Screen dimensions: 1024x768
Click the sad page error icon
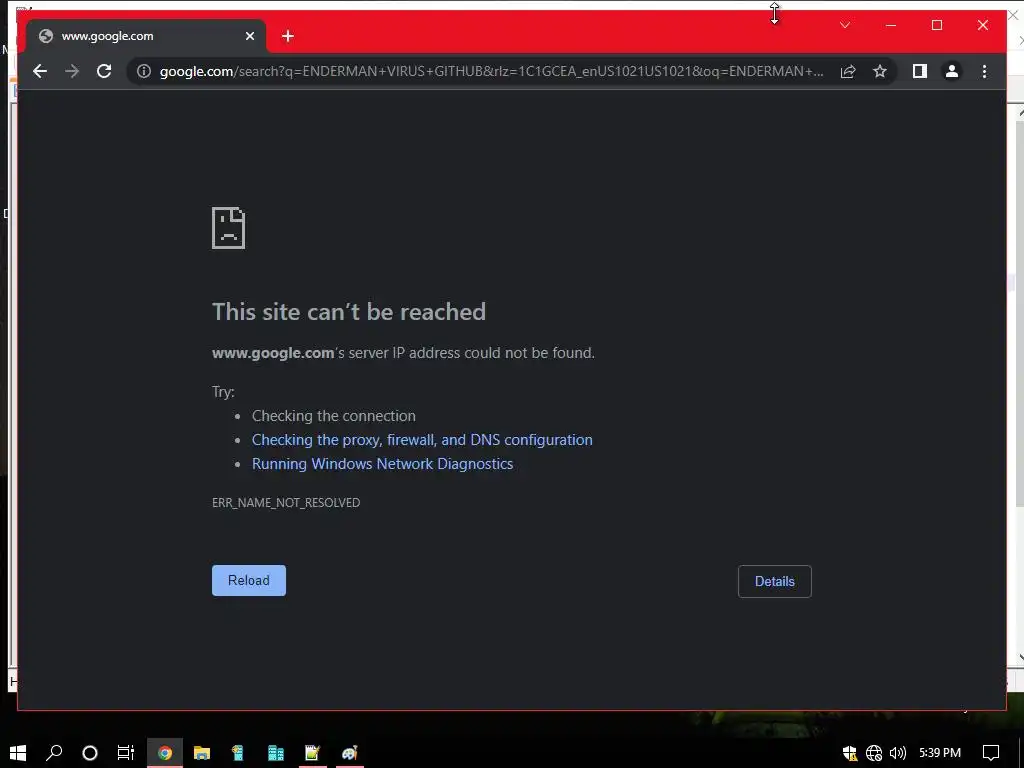click(229, 228)
